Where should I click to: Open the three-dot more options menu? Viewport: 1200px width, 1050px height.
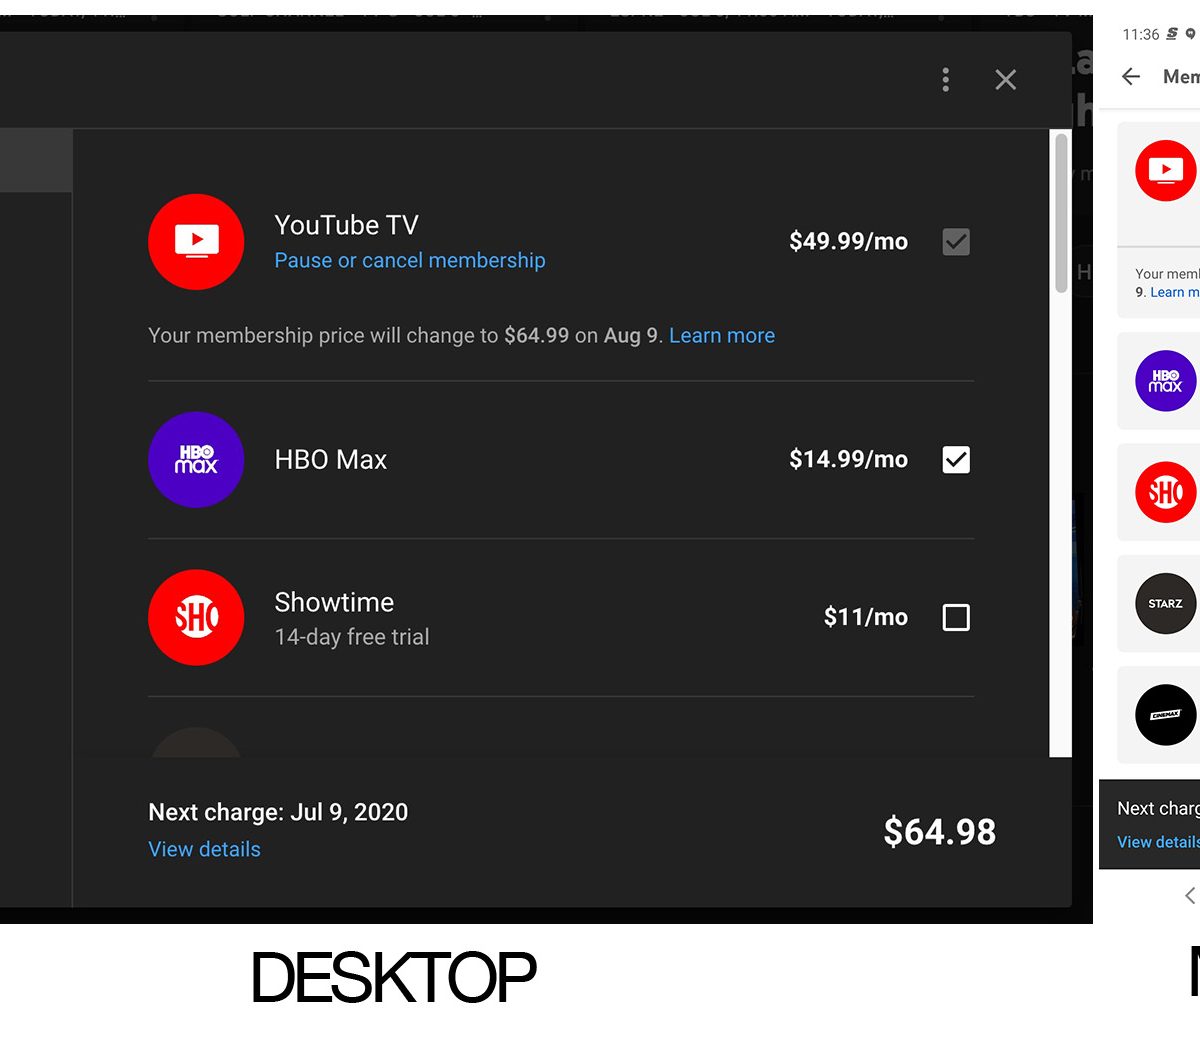tap(945, 80)
